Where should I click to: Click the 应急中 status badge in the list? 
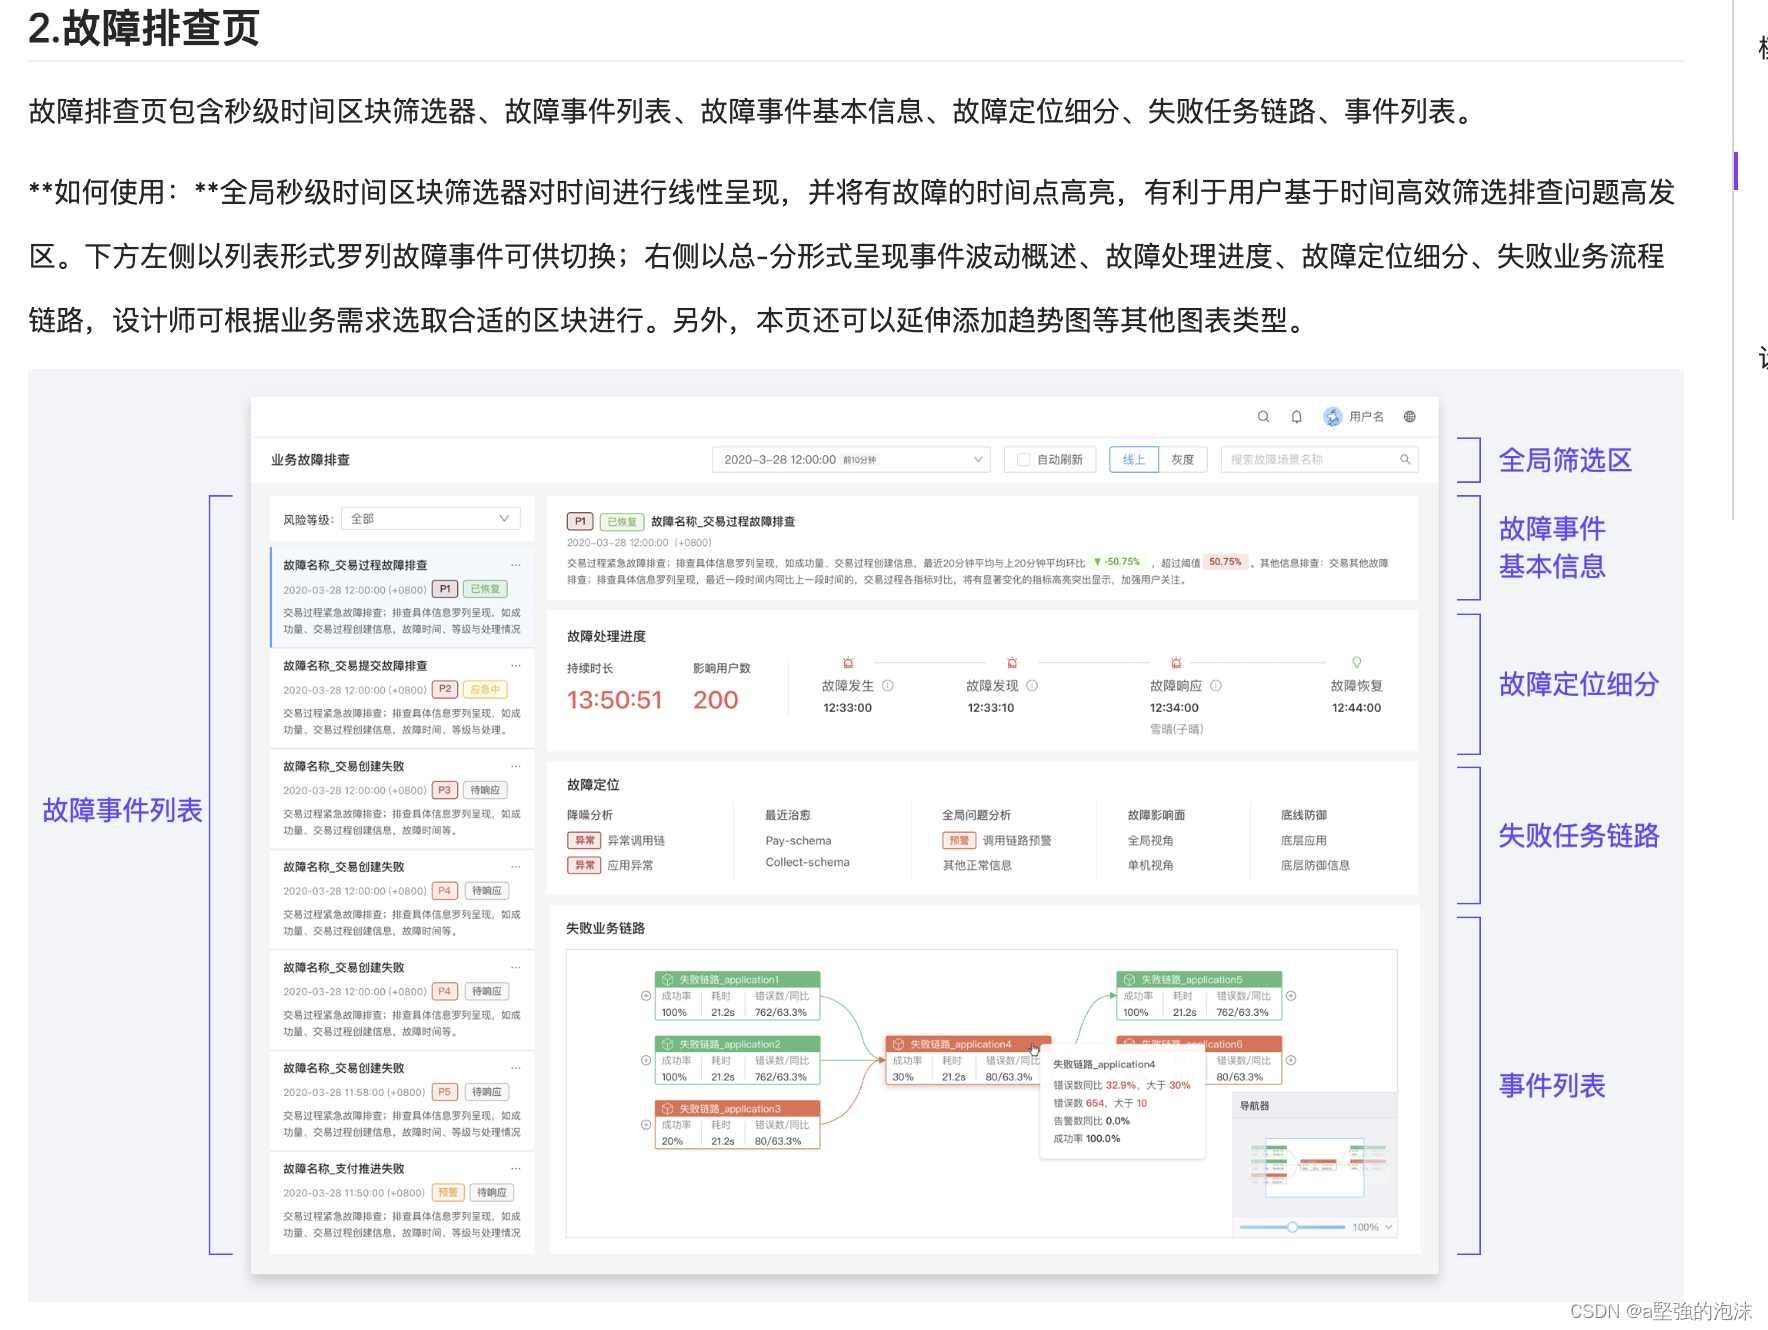[x=486, y=690]
